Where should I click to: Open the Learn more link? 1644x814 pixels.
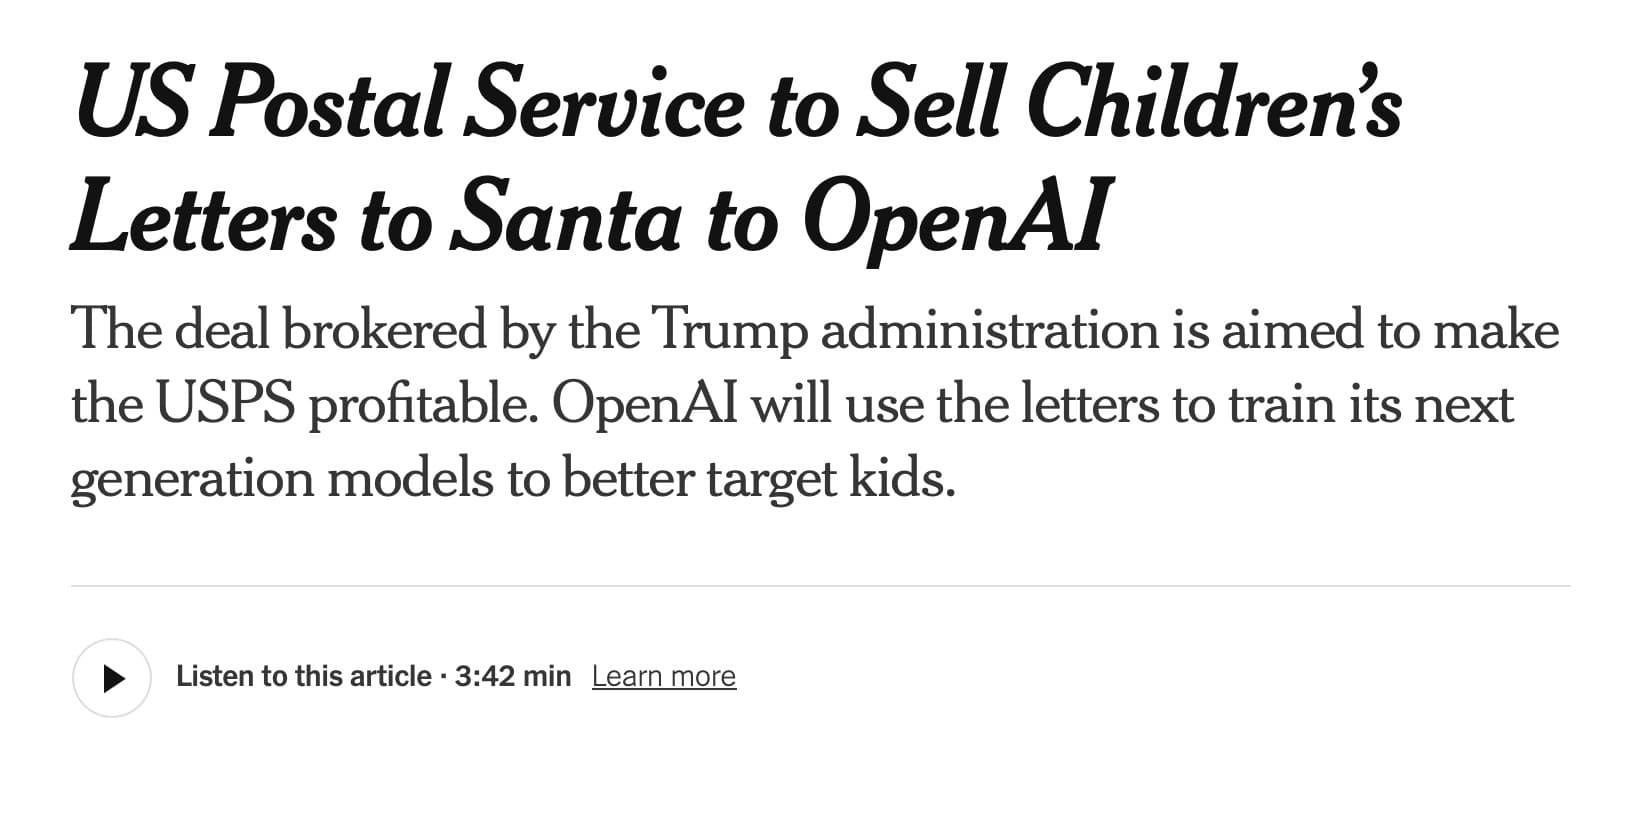663,677
